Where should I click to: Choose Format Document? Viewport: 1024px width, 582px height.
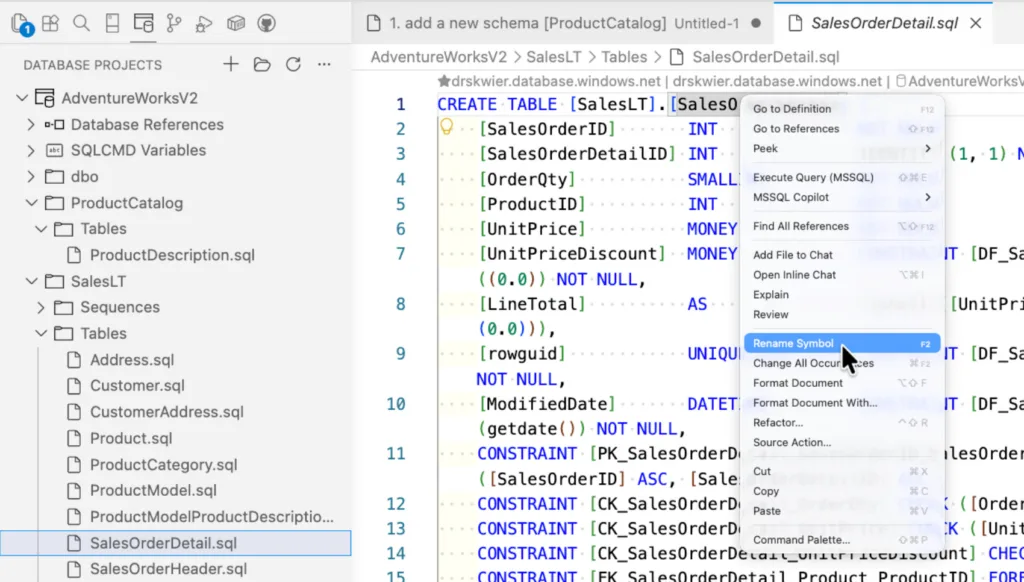coord(842,383)
